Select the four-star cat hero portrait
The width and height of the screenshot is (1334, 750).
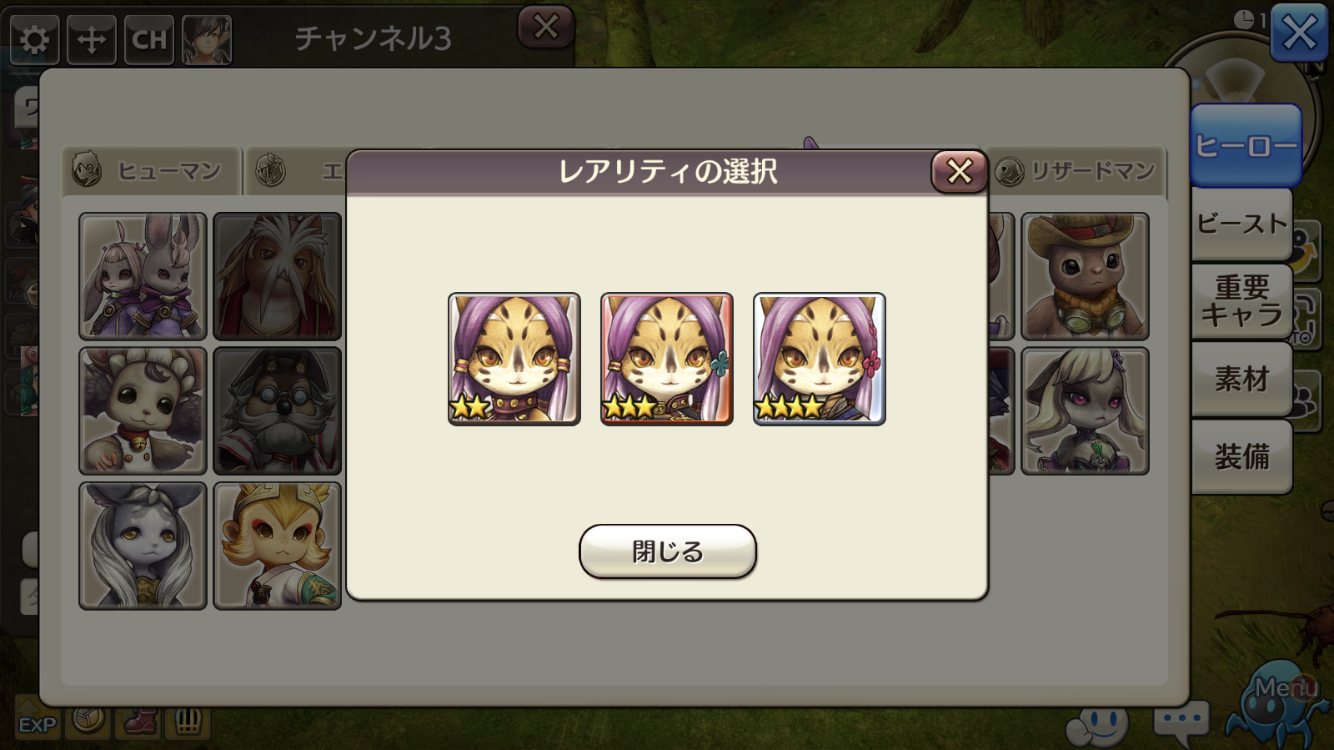[819, 359]
